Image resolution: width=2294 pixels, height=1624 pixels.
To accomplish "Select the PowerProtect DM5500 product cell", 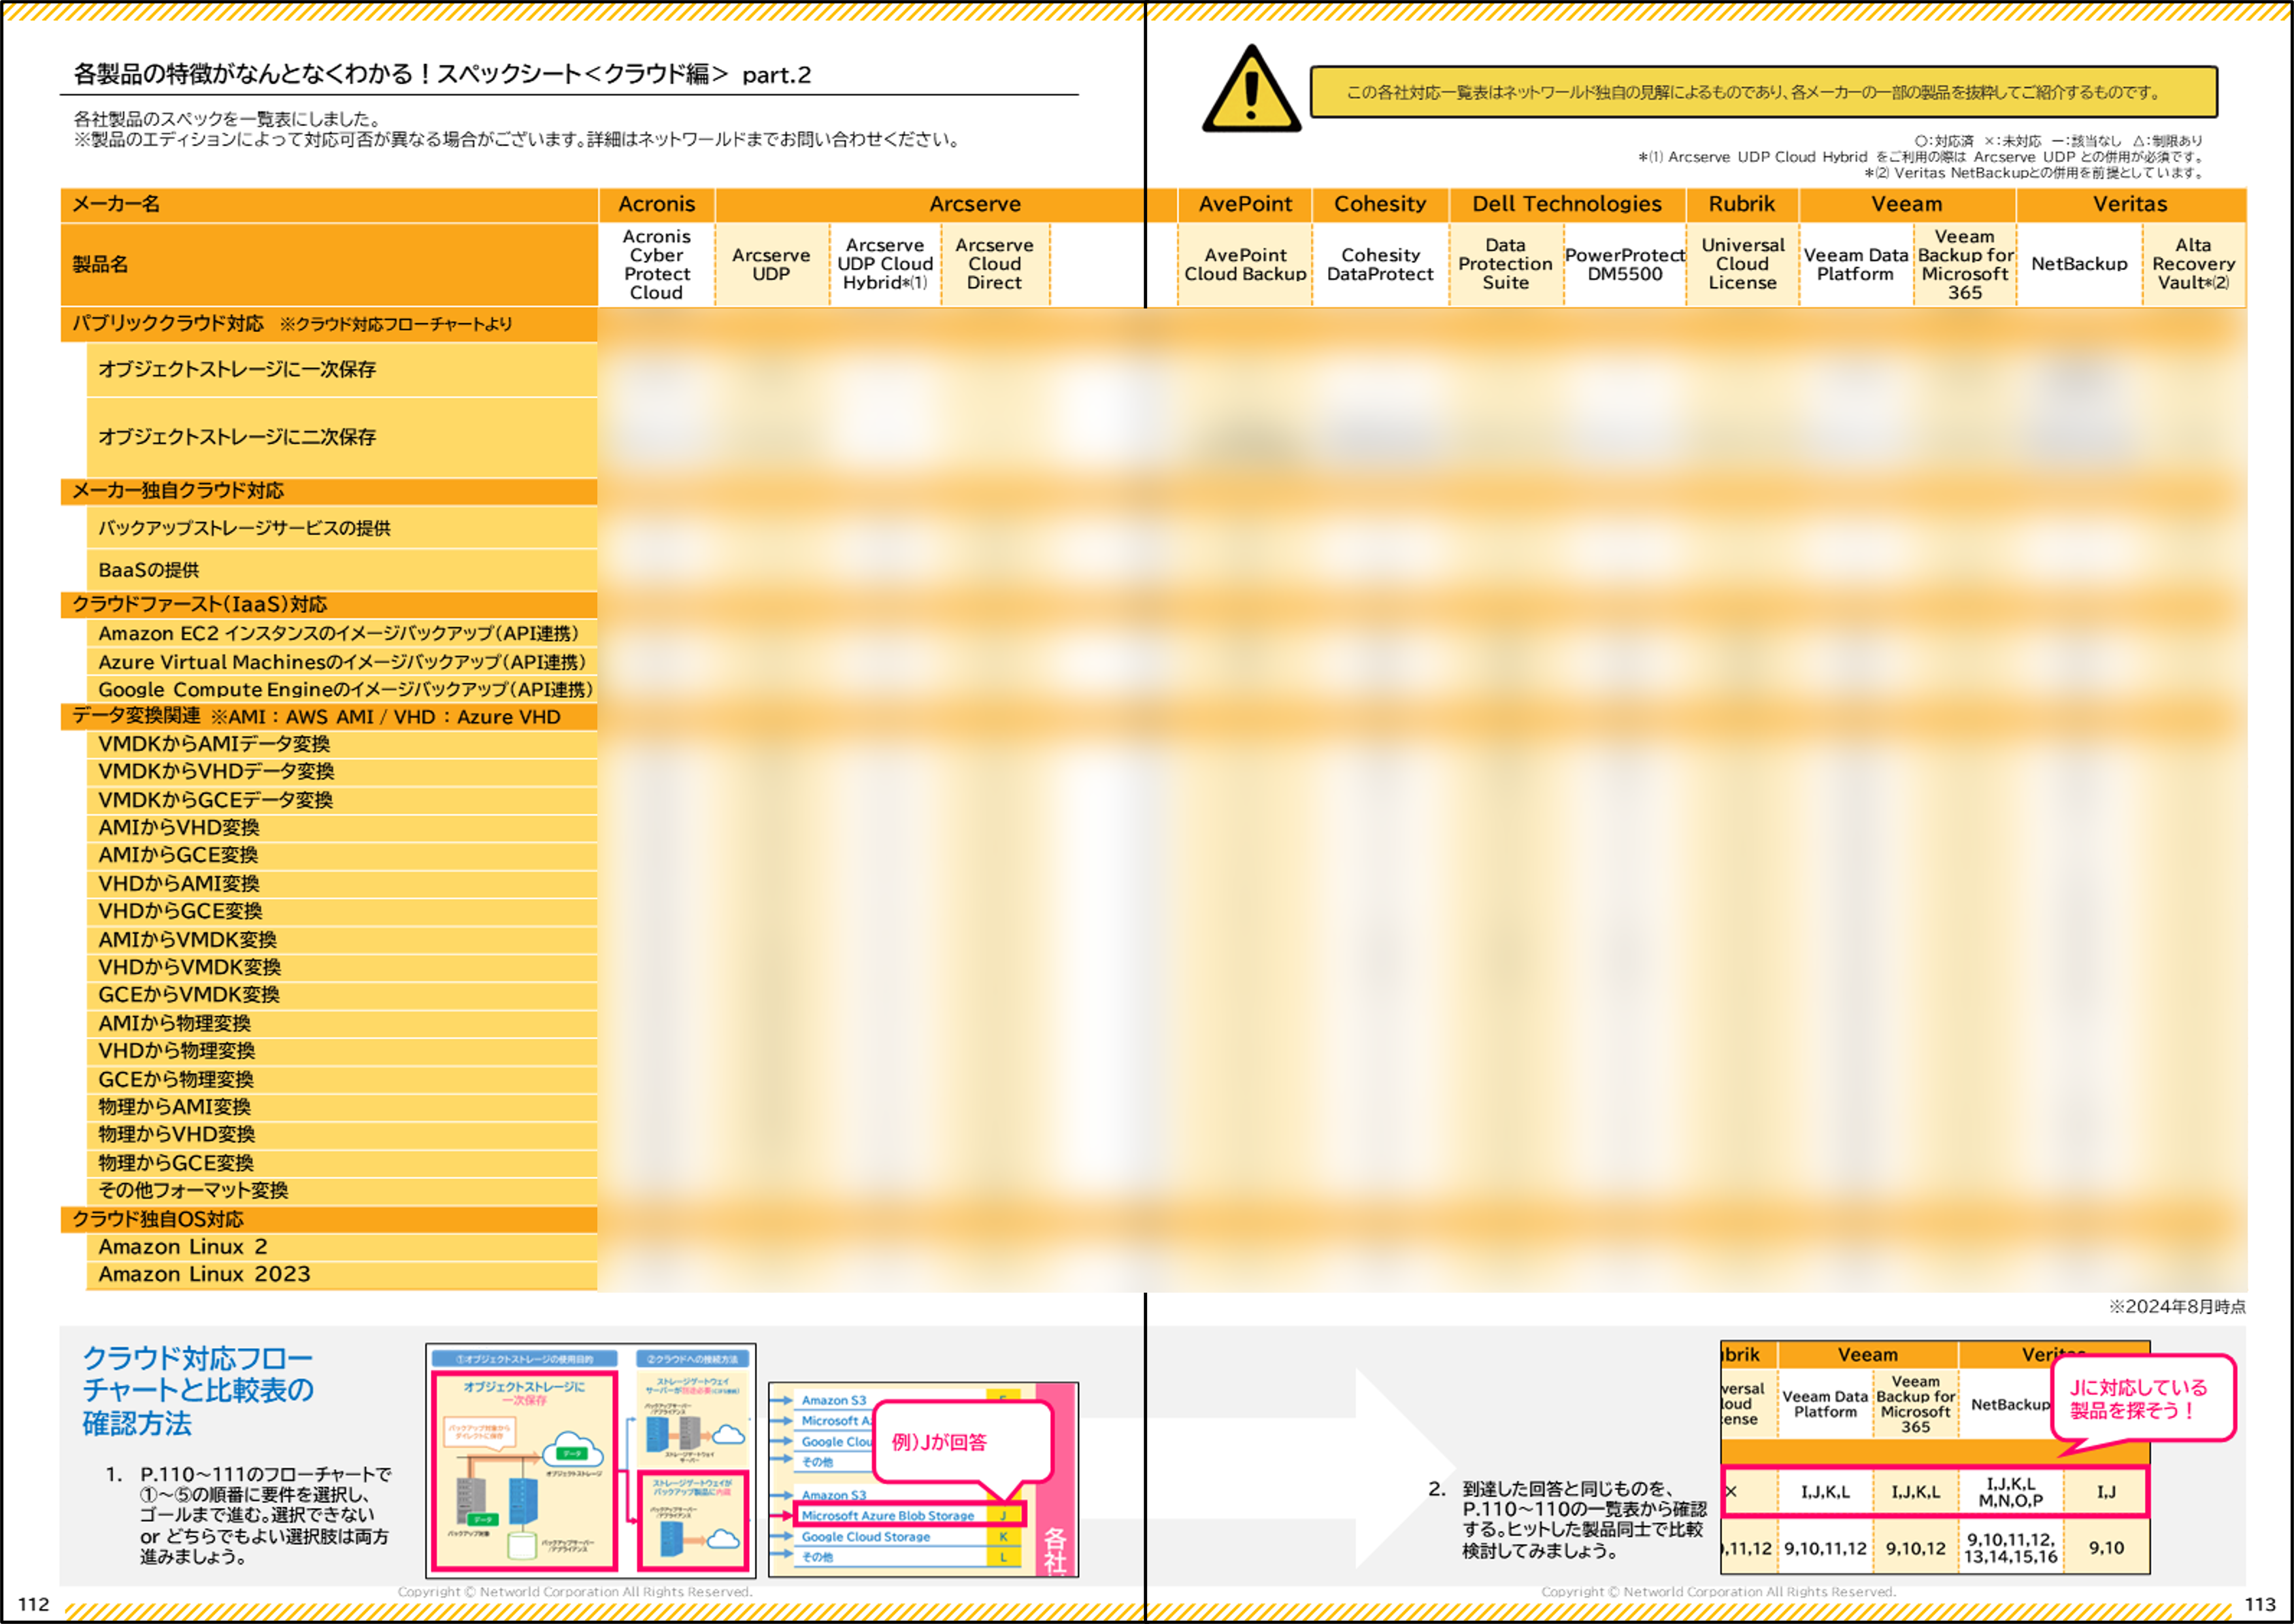I will (1625, 264).
